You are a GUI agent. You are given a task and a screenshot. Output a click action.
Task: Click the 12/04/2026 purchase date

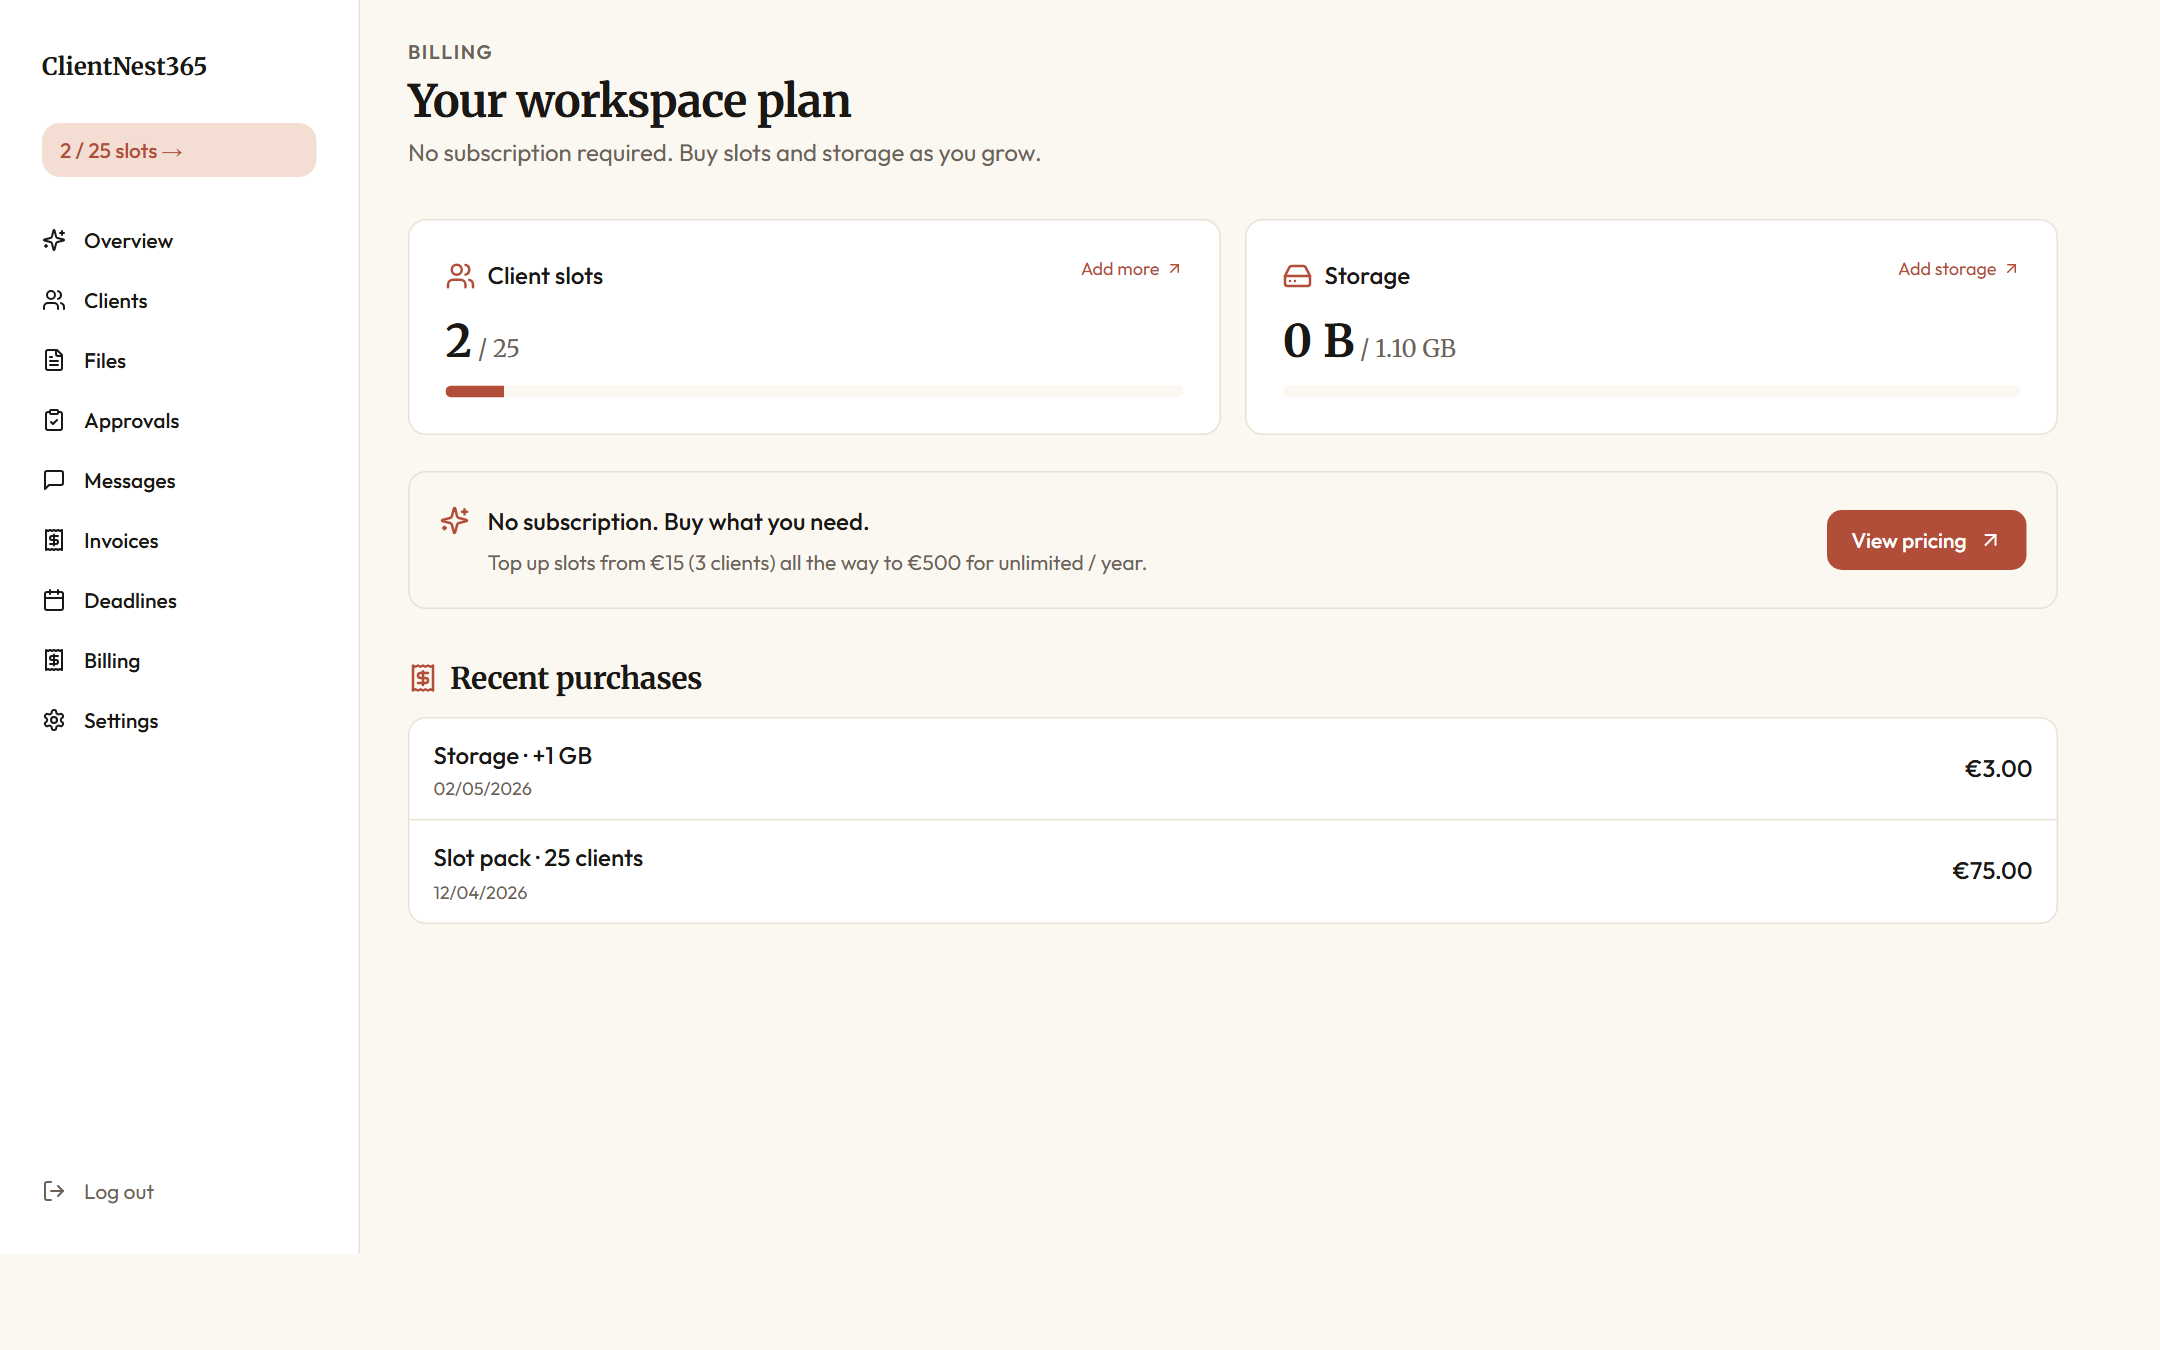480,893
